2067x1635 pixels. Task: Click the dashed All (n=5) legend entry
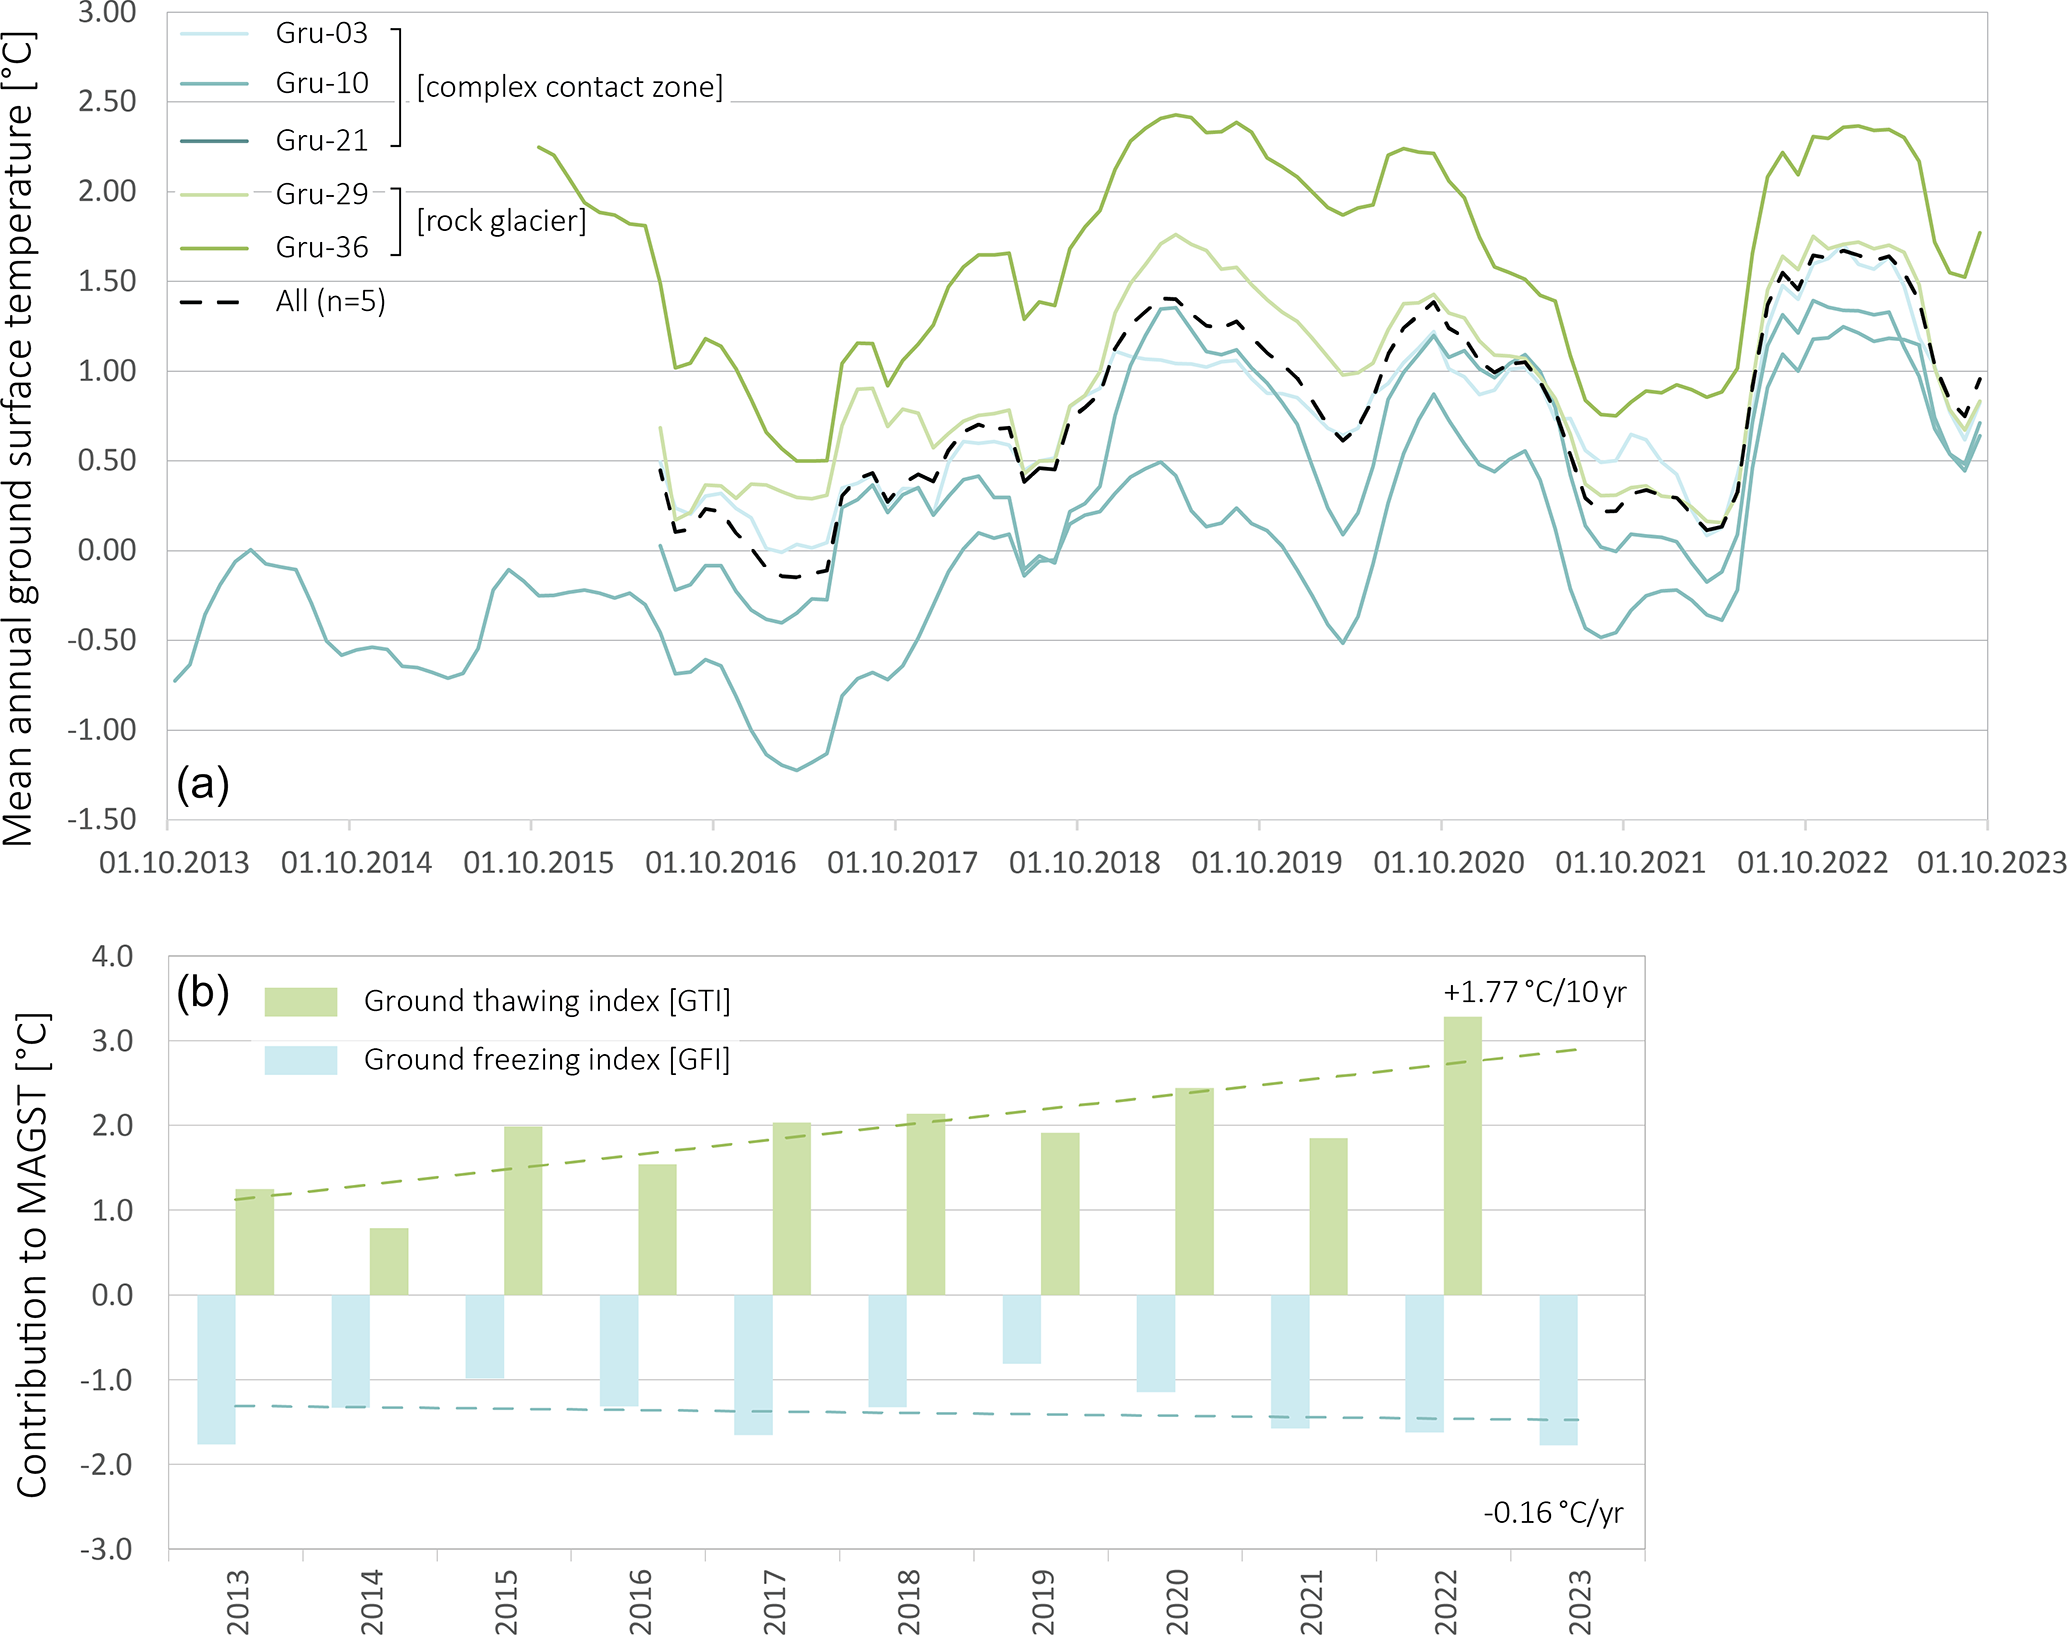[x=330, y=301]
